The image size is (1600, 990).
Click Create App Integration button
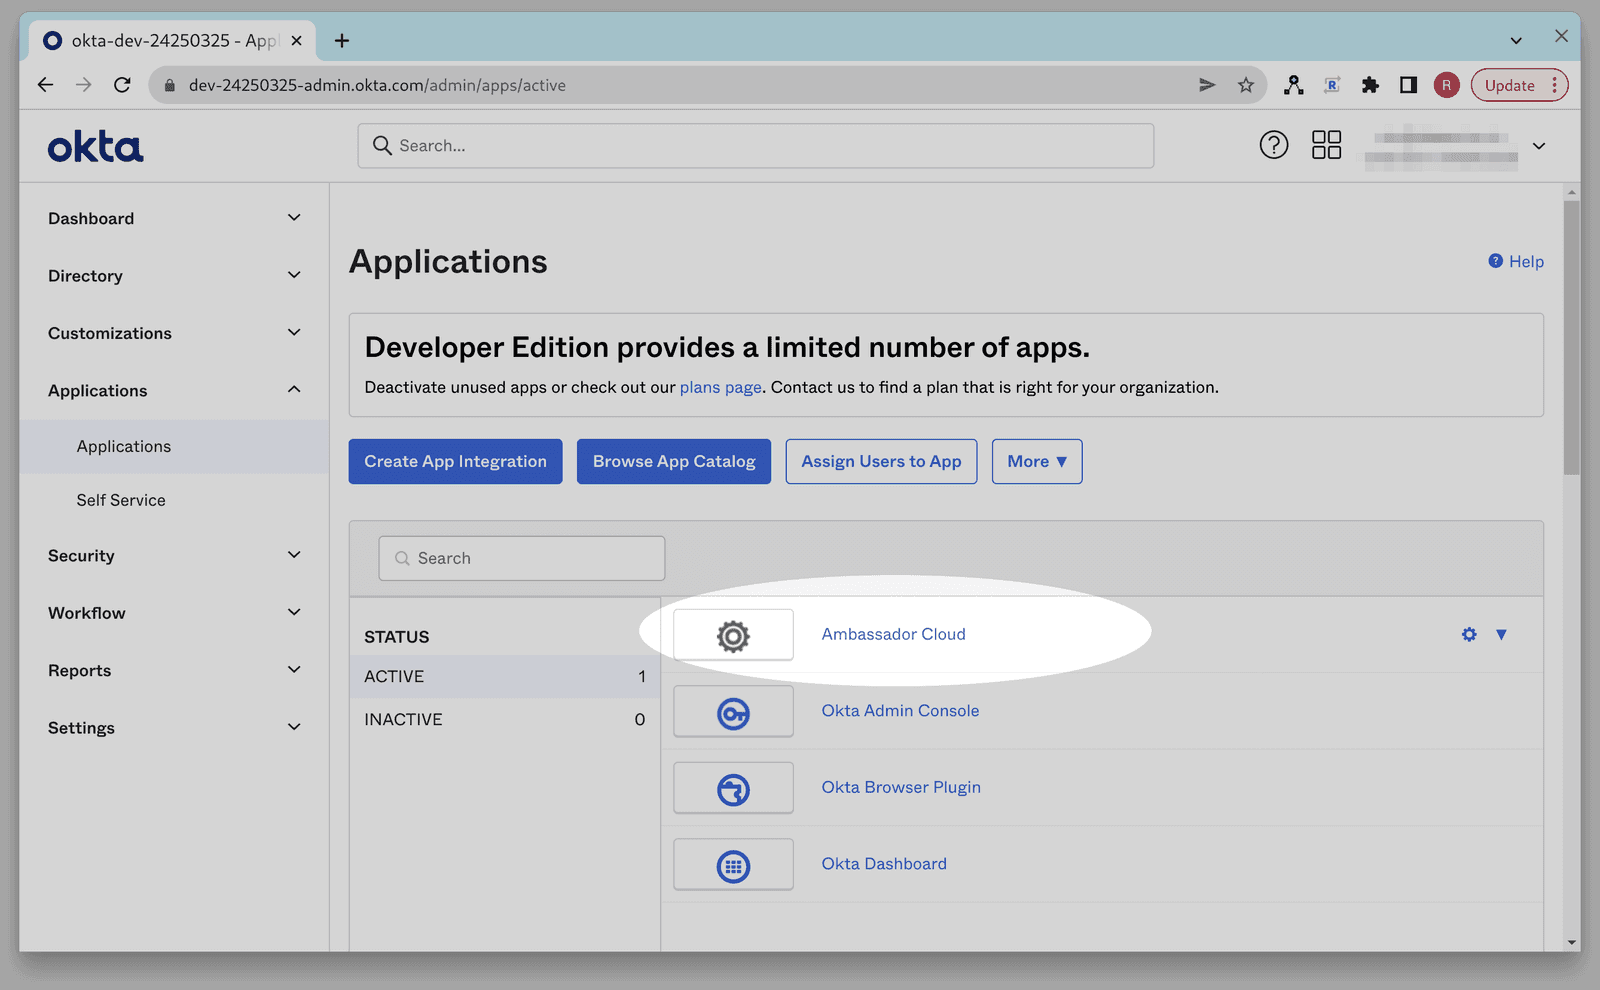tap(455, 461)
